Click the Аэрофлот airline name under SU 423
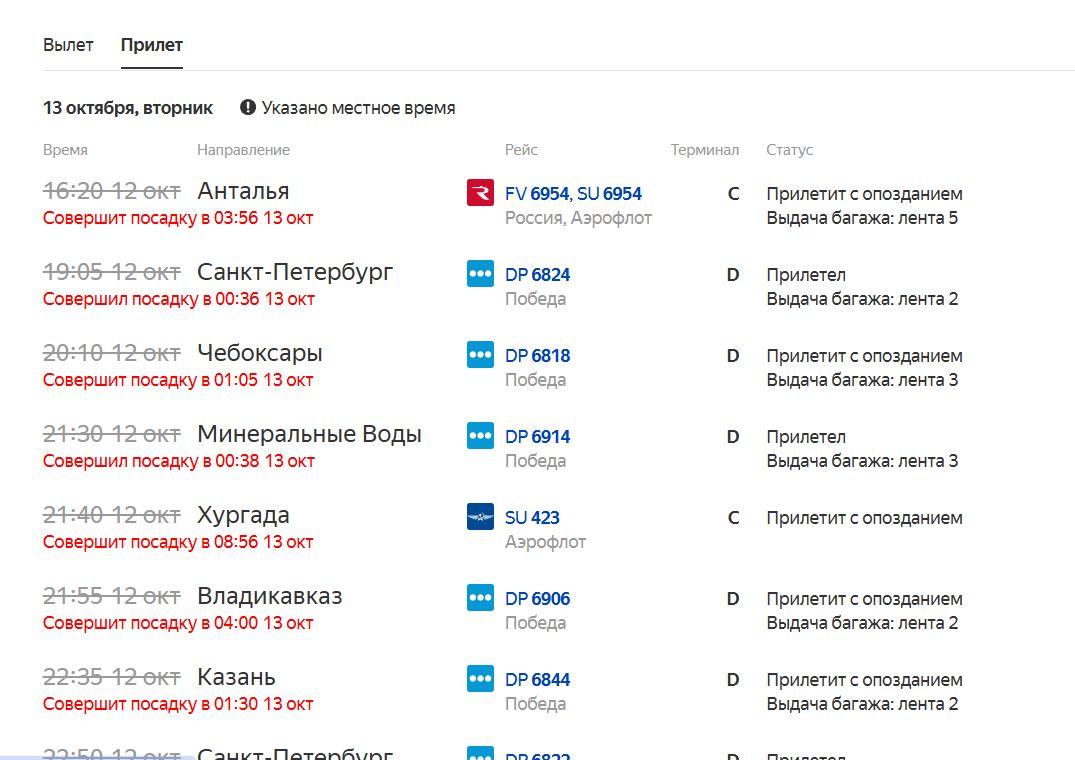This screenshot has width=1075, height=760. click(545, 542)
